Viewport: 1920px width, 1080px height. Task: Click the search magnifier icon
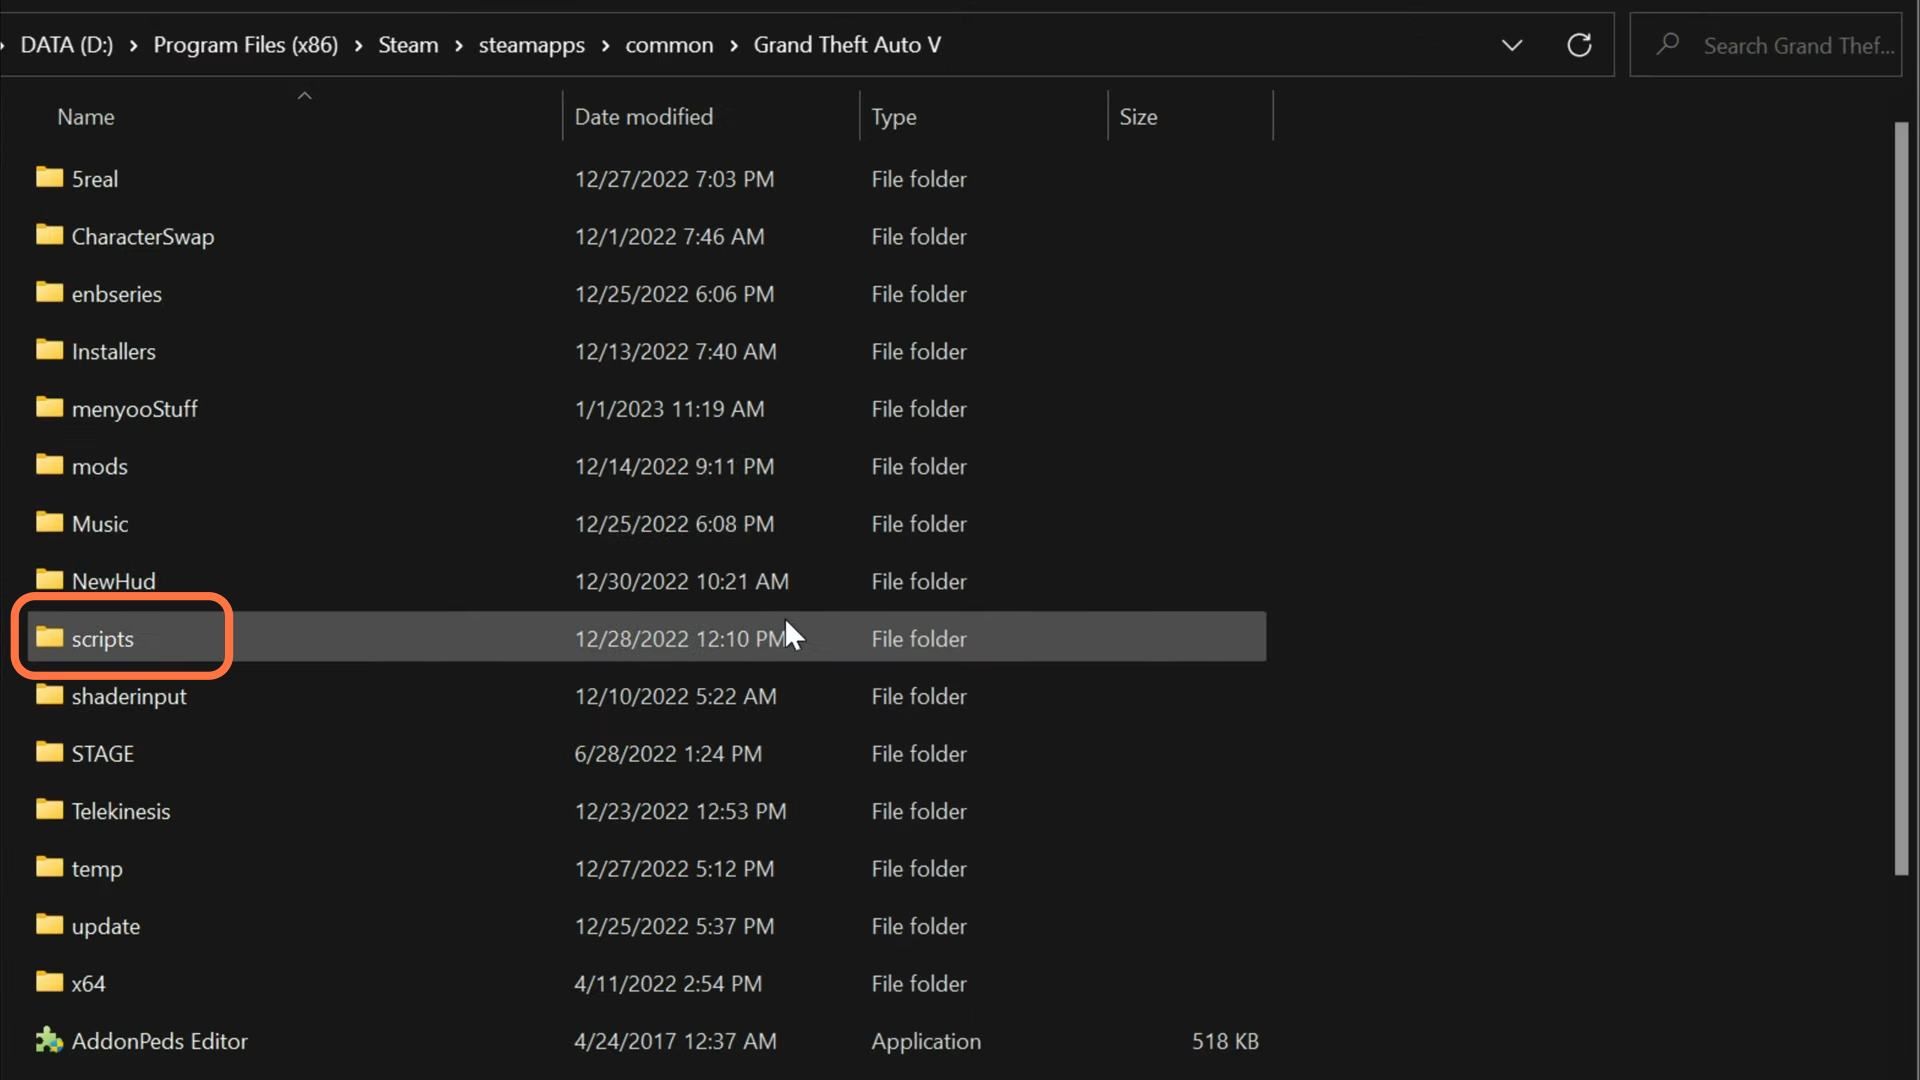pyautogui.click(x=1667, y=45)
